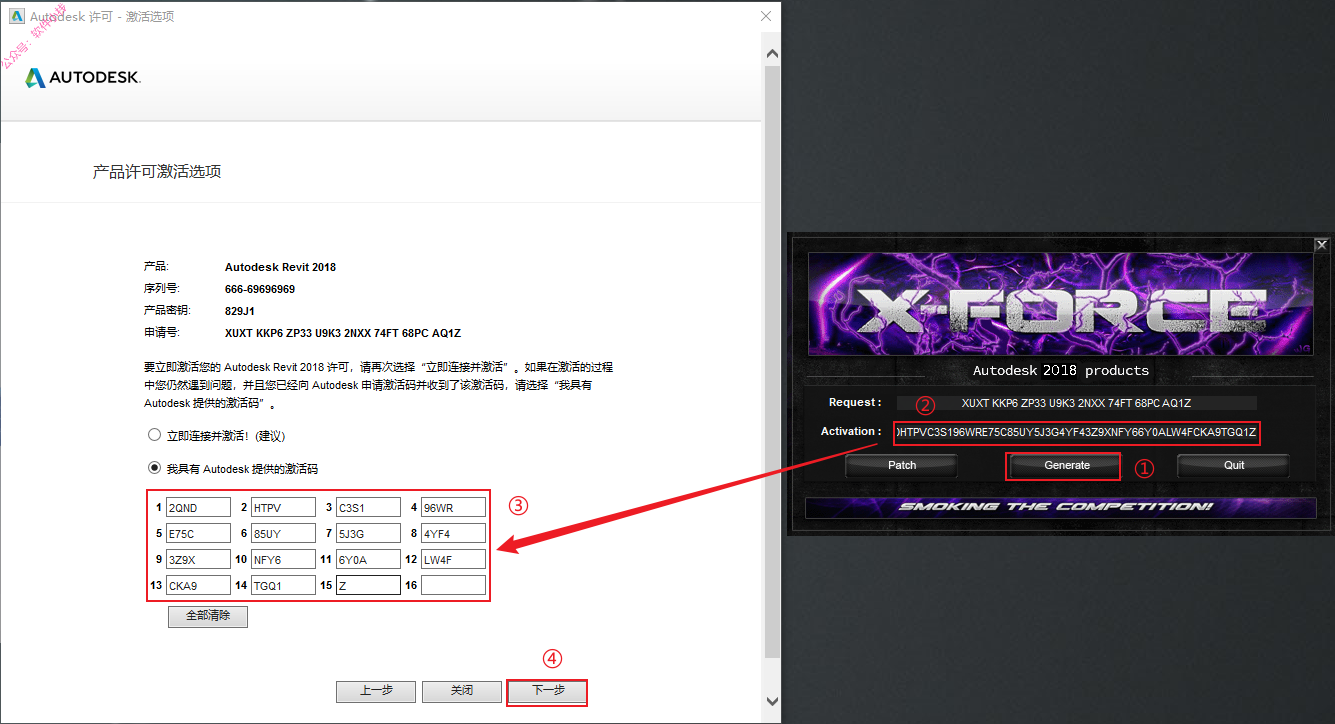Screen dimensions: 1335x724
Task: Click the '下一步' next button
Action: tap(547, 691)
